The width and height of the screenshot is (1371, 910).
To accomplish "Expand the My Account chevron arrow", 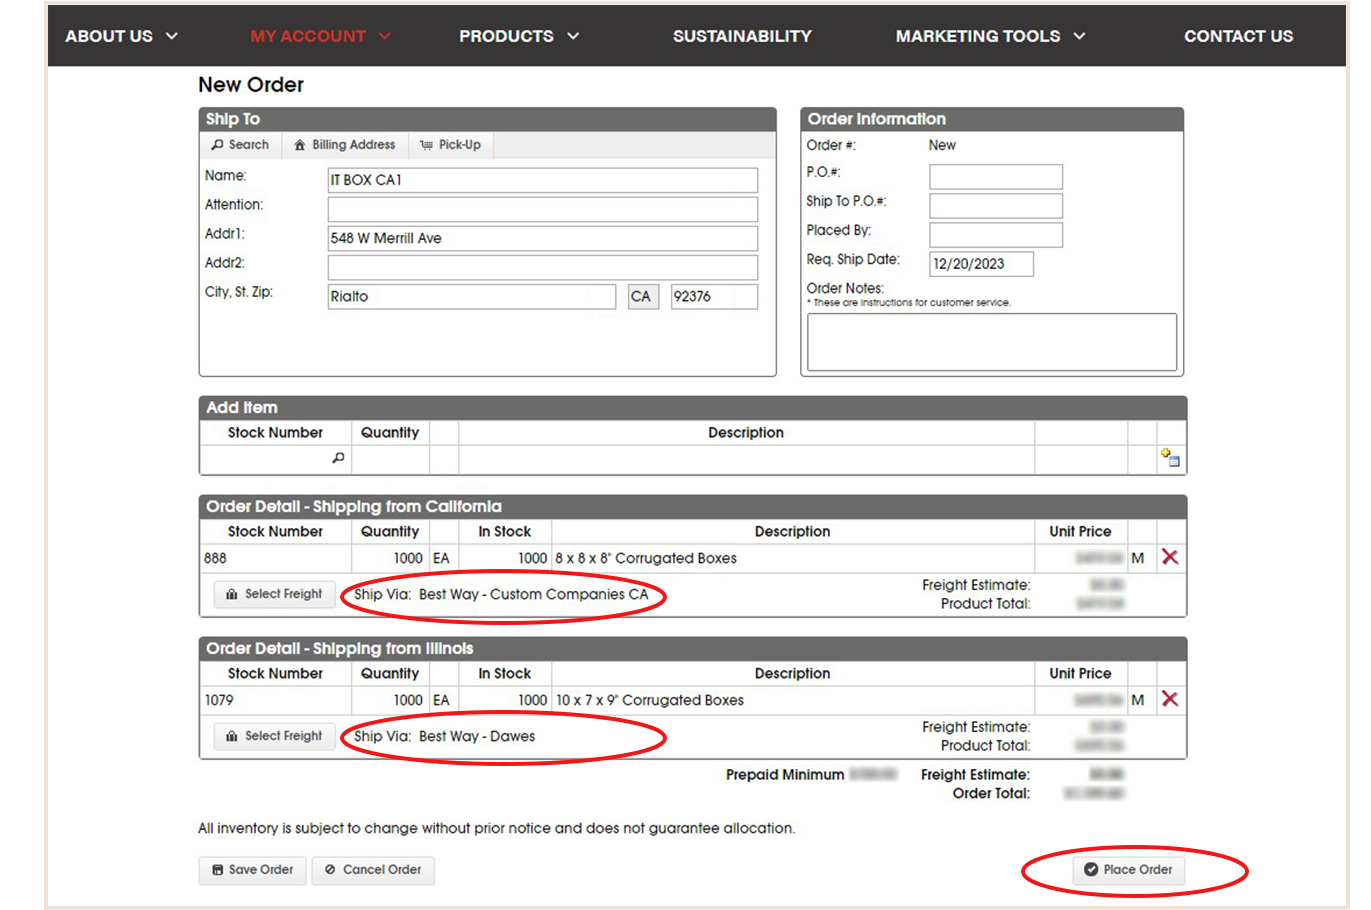I will (385, 36).
